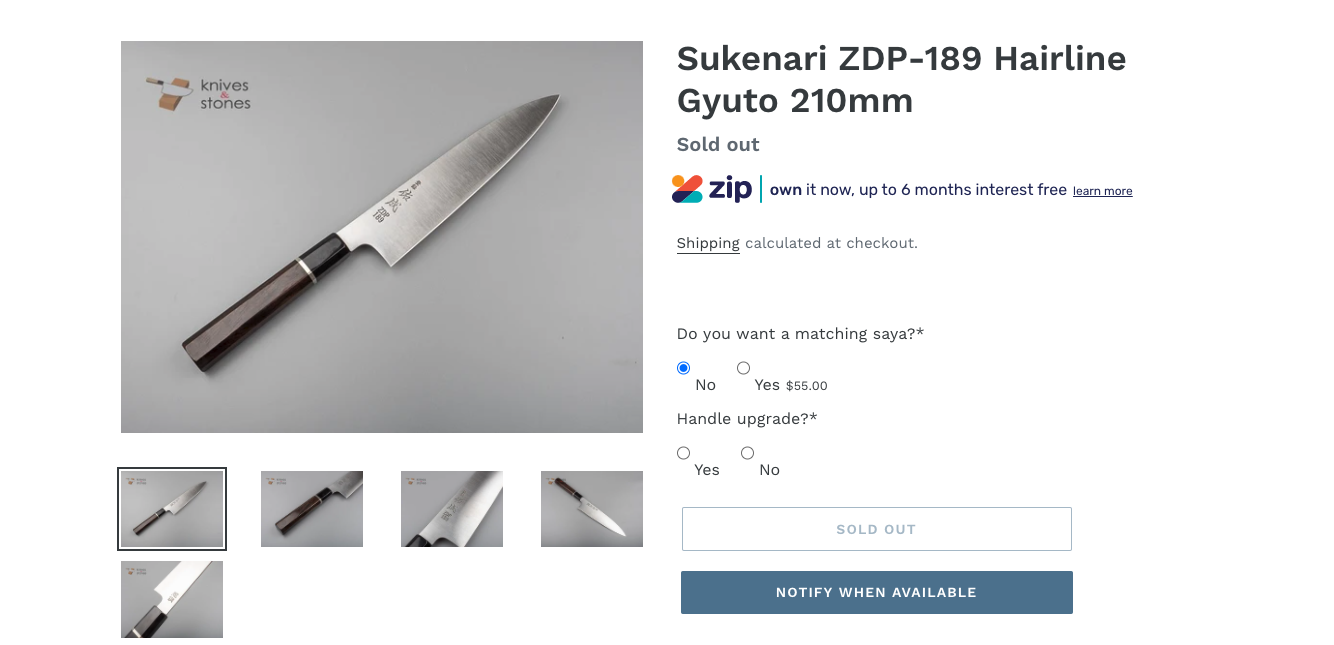Screen dimensions: 1334x645
Task: Click the 'Handle upgrade?' question label
Action: coord(747,418)
